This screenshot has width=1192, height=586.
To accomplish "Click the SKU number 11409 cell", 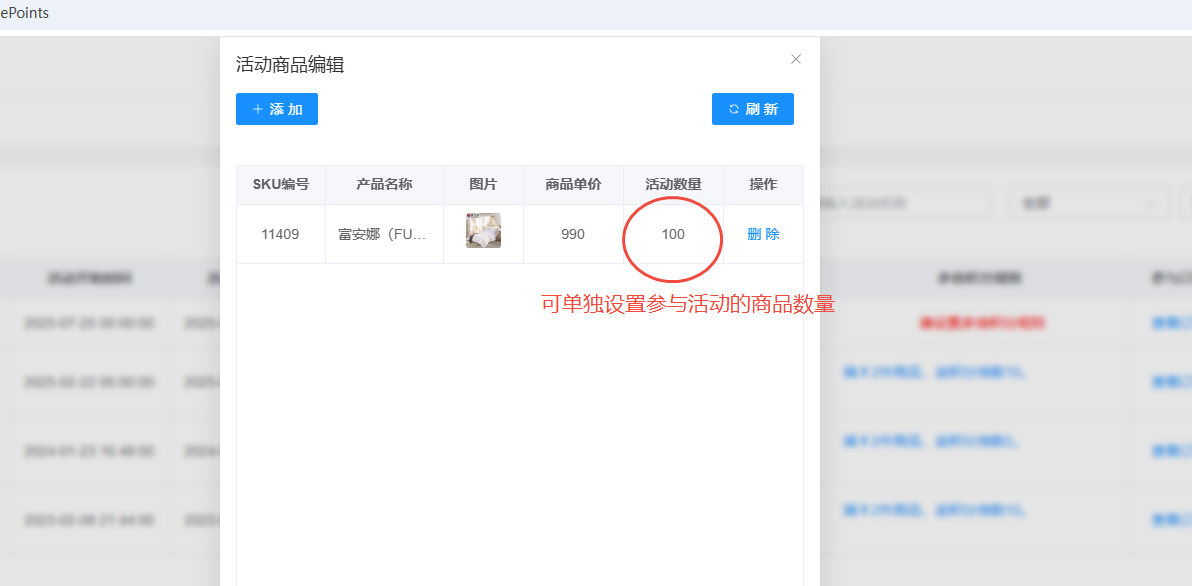I will pyautogui.click(x=280, y=234).
